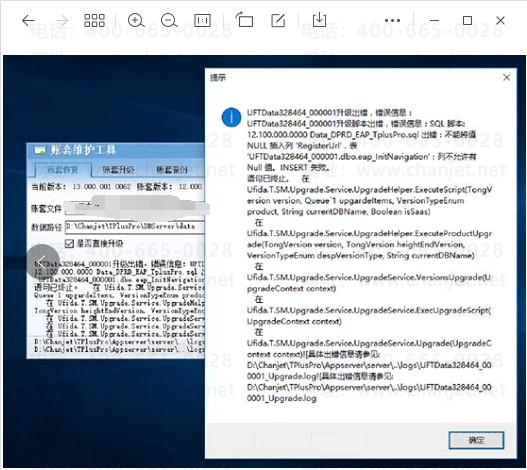Rotate the image using the rotate icon
The image size is (527, 470).
(244, 19)
